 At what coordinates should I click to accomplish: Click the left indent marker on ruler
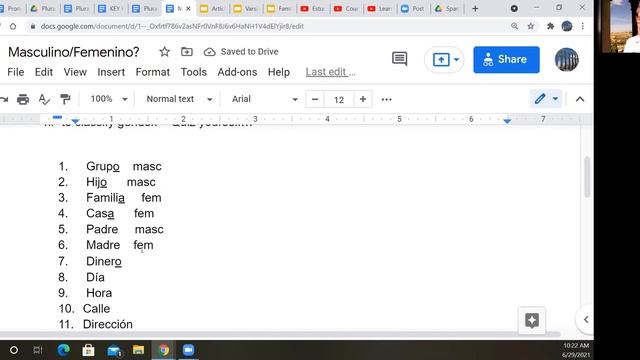tap(75, 121)
